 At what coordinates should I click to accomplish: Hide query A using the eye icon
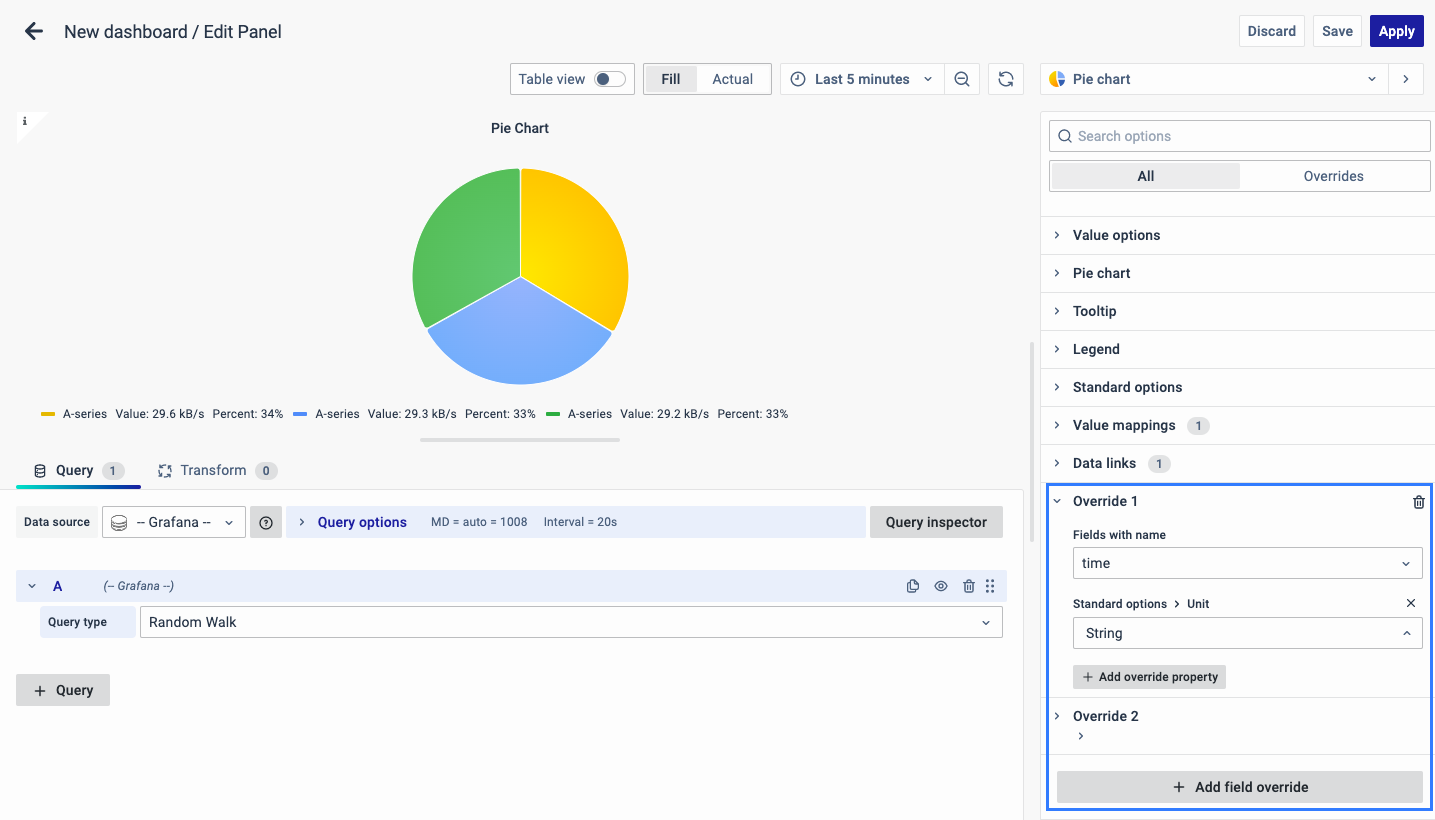click(x=941, y=586)
